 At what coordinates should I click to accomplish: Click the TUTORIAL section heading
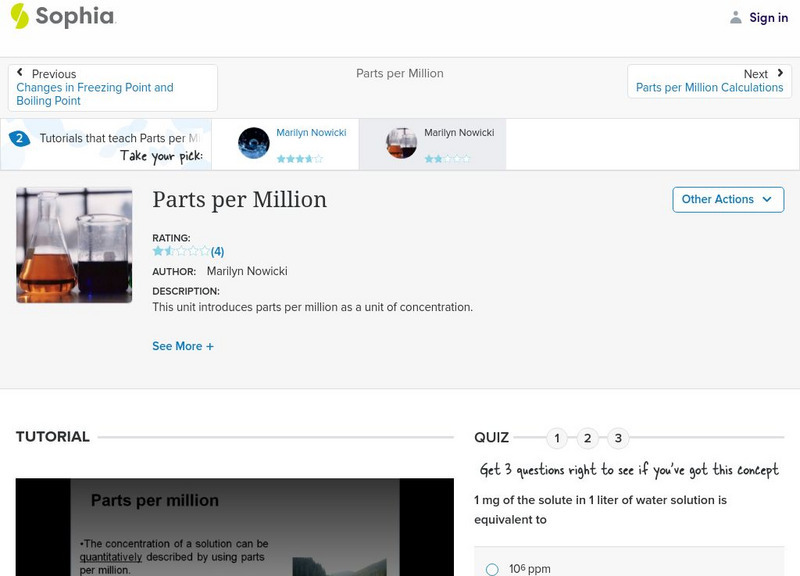pyautogui.click(x=52, y=437)
